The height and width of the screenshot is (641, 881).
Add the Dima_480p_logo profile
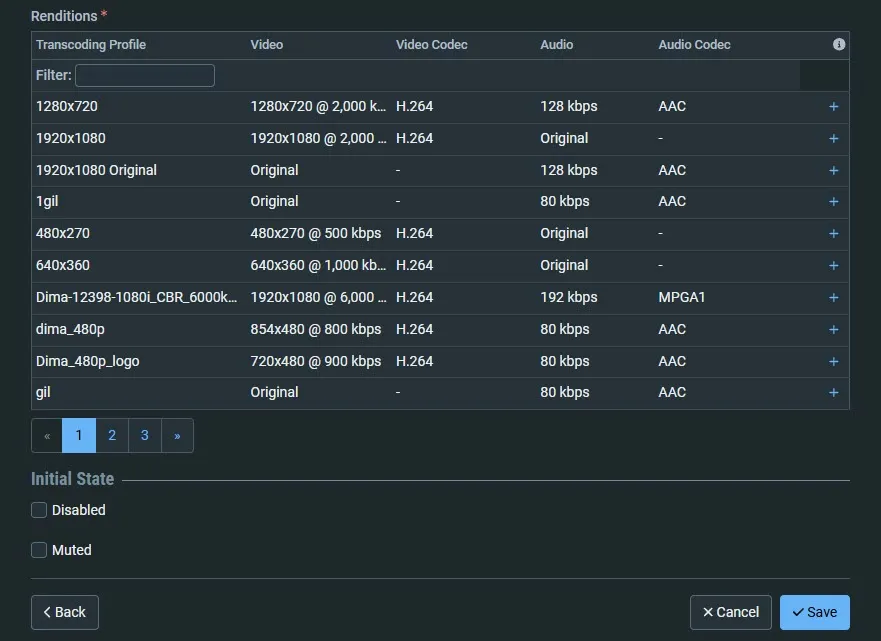(833, 361)
